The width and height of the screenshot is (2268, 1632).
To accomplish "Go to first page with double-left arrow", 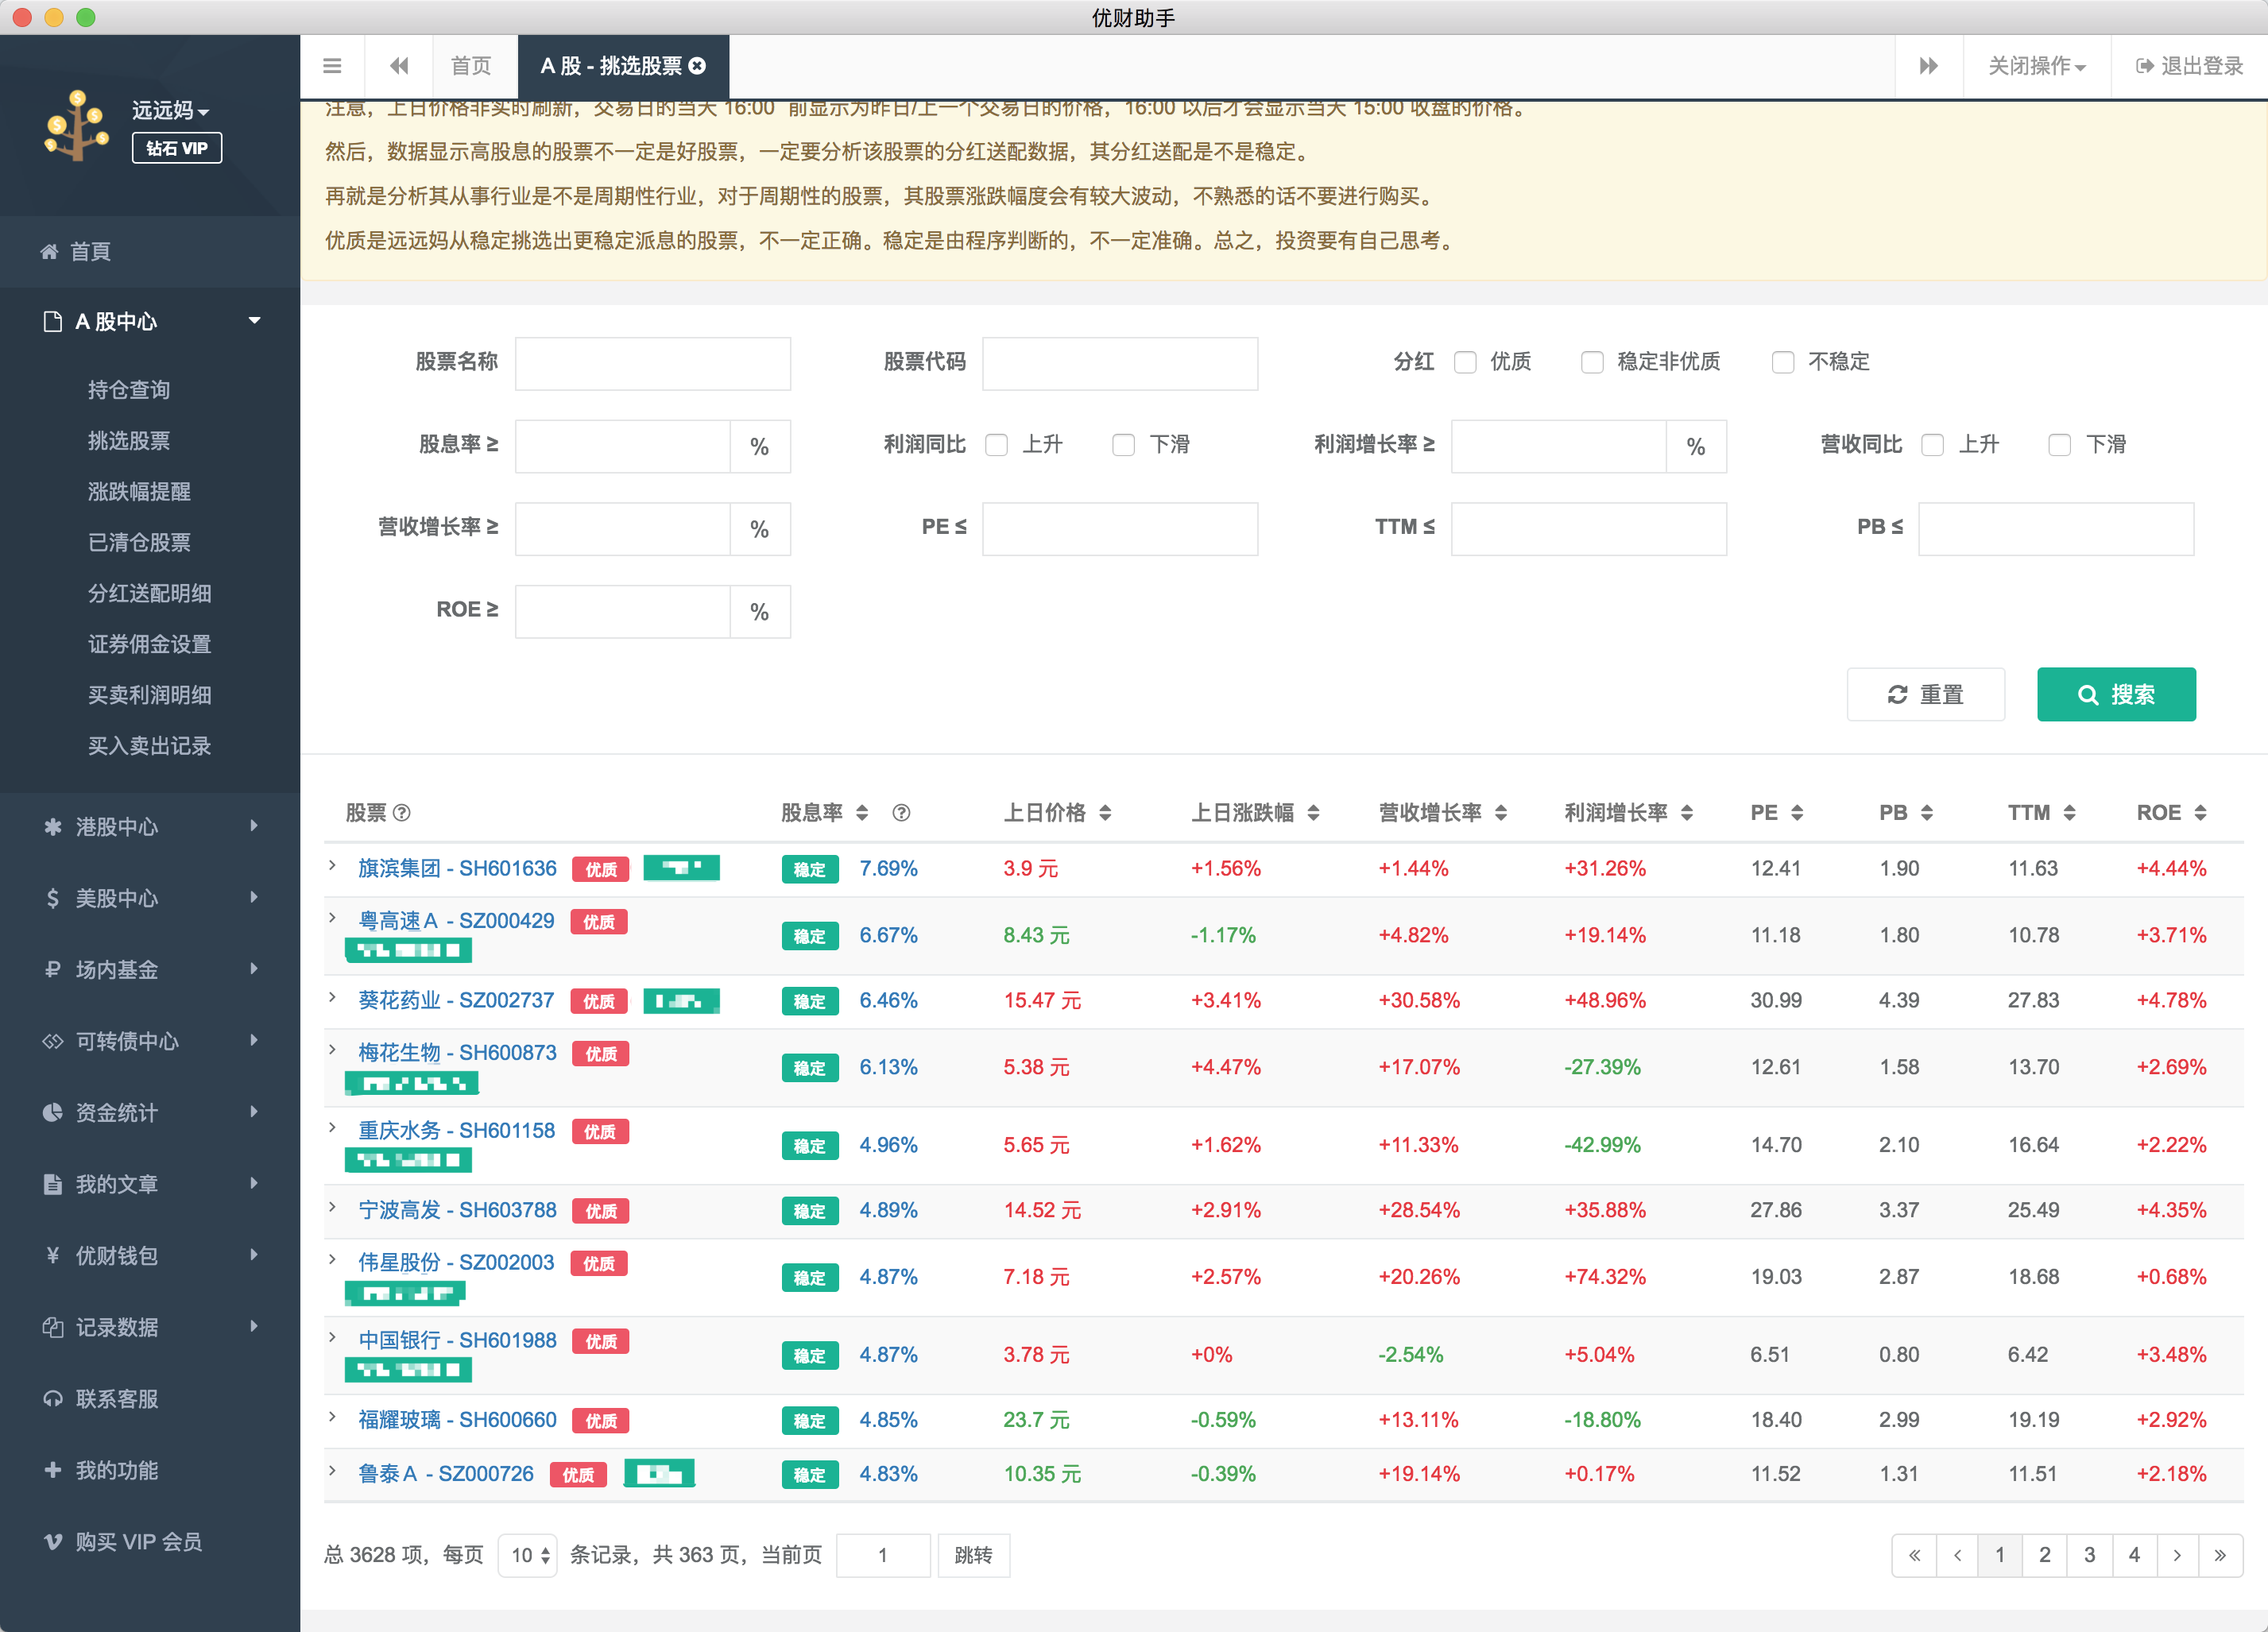I will (x=1914, y=1555).
